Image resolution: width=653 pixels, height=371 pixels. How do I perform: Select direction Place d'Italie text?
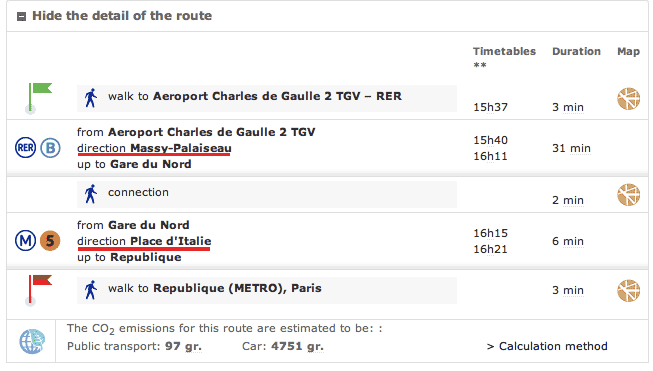(x=144, y=241)
